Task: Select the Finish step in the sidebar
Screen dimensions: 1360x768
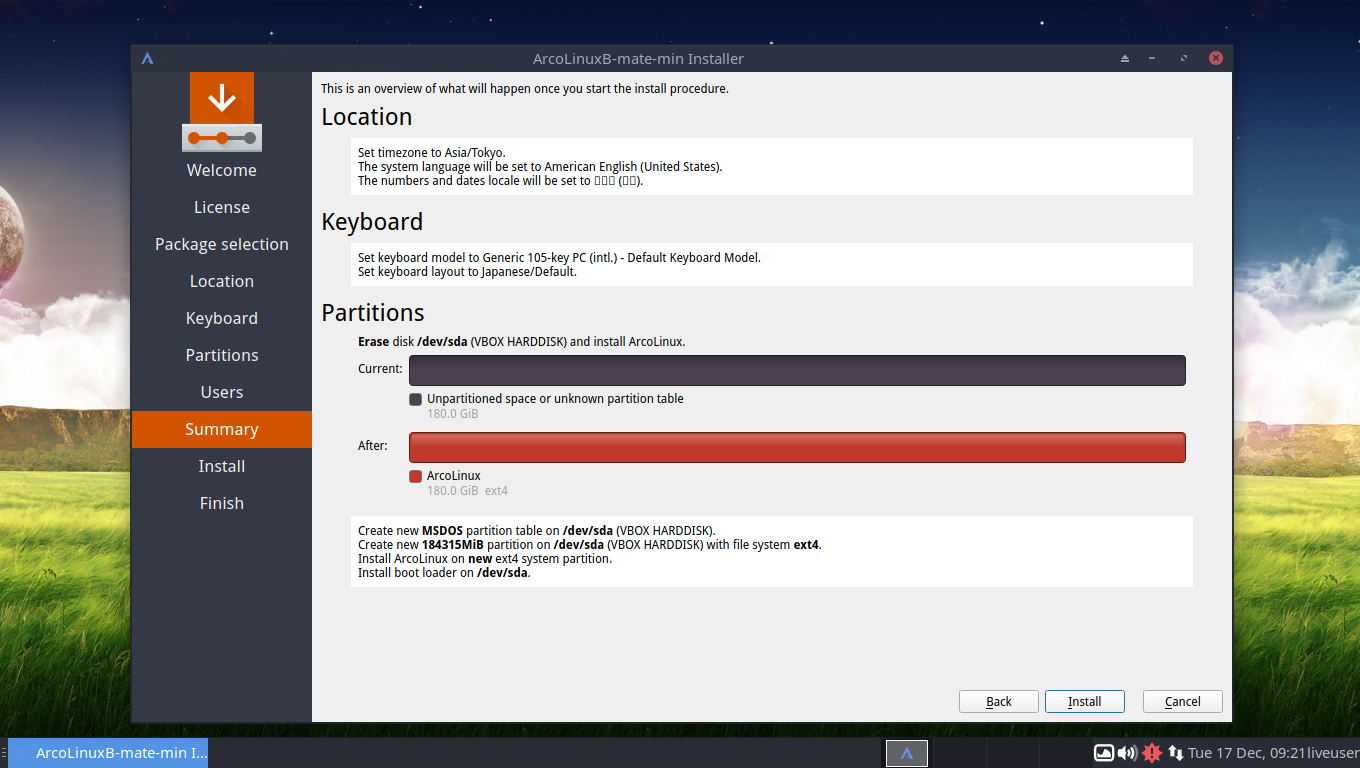Action: (222, 503)
